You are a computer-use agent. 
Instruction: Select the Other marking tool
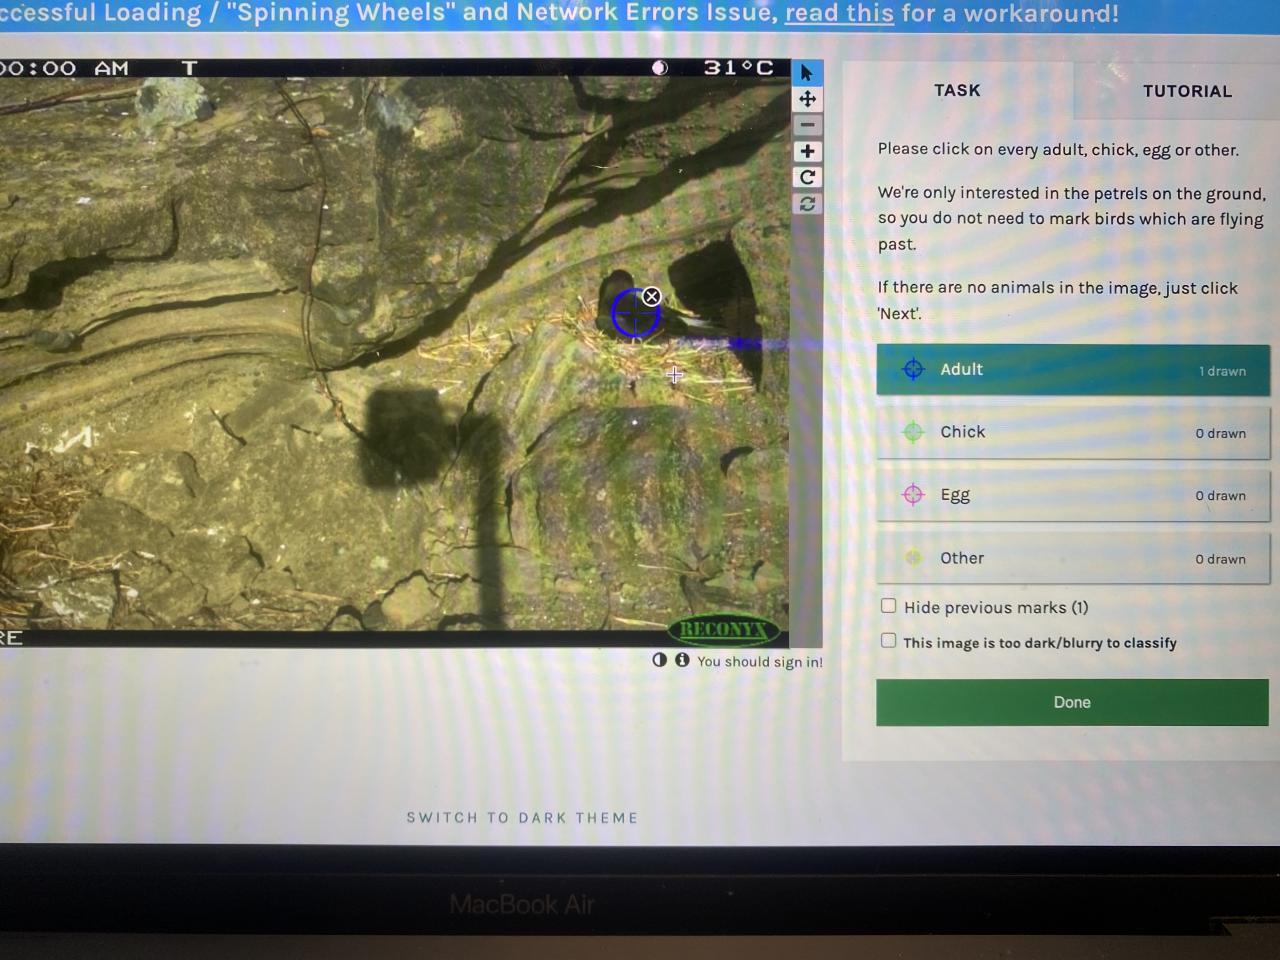pos(1073,558)
